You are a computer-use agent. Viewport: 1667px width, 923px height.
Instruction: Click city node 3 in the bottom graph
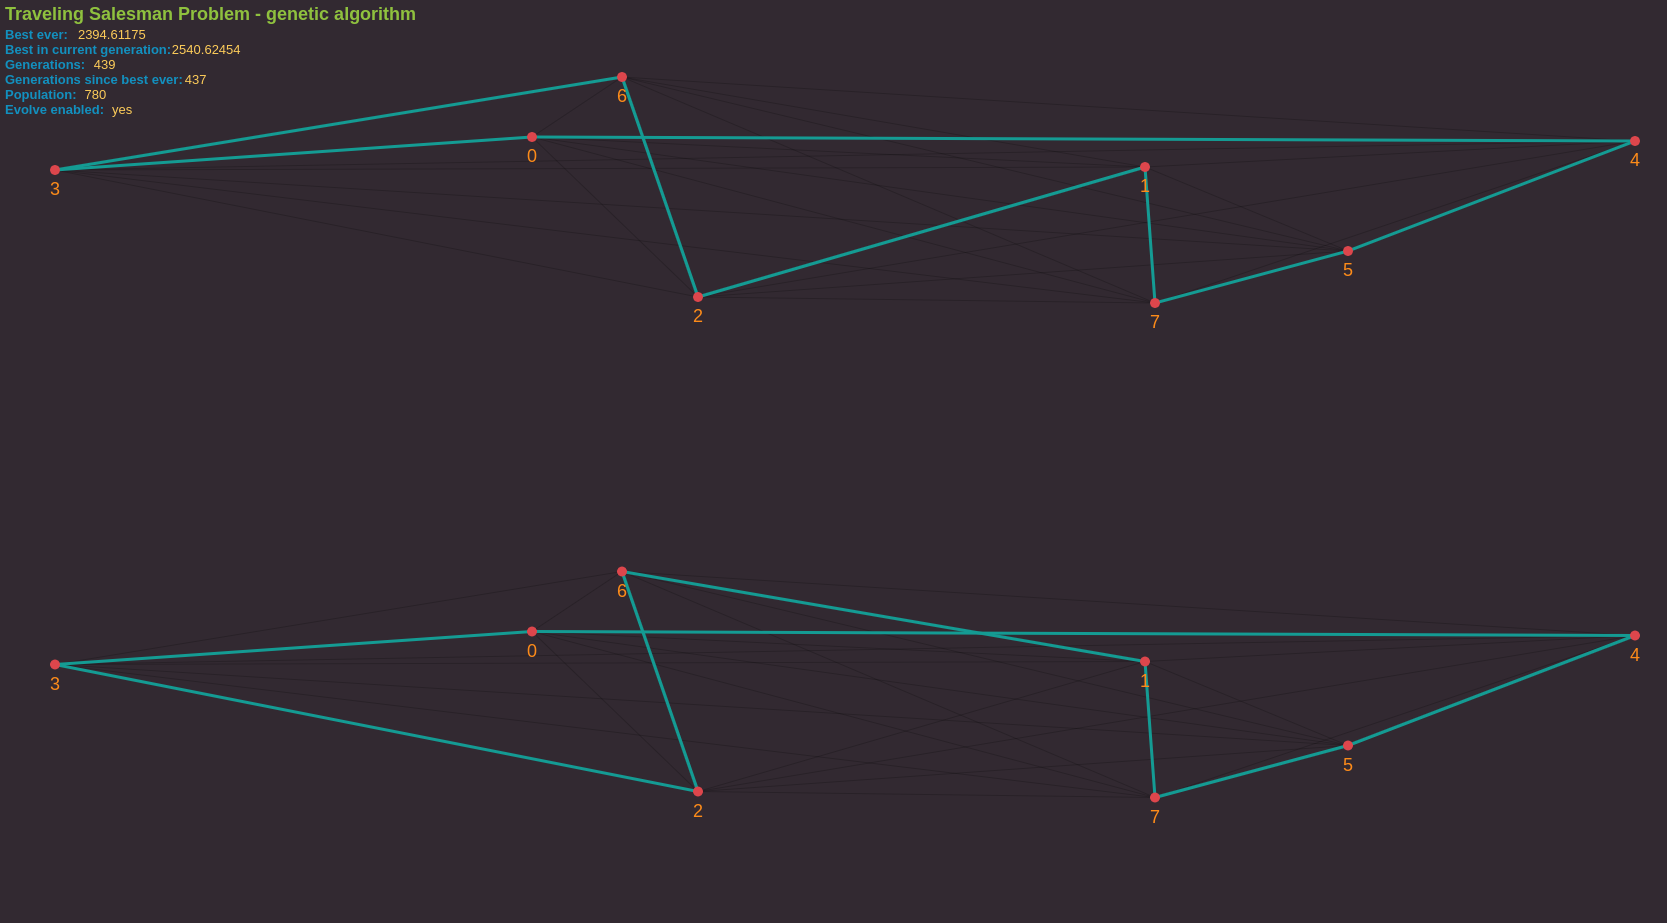[x=55, y=665]
